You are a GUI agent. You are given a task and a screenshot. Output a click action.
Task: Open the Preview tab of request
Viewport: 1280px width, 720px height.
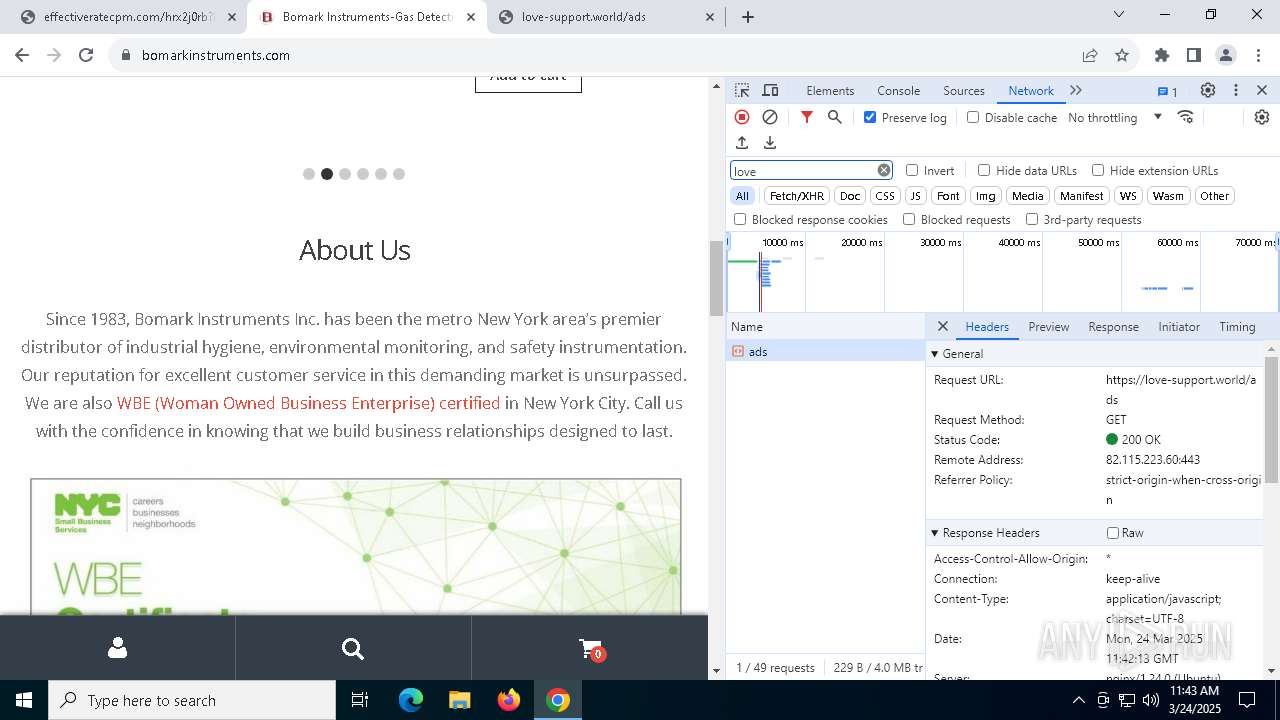pos(1048,326)
